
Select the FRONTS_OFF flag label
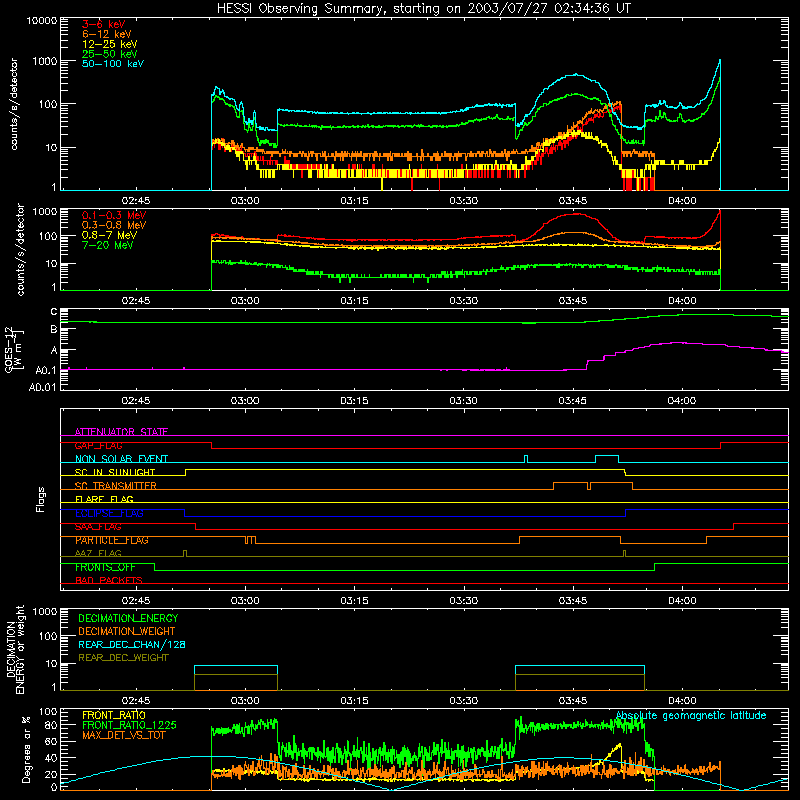(x=105, y=567)
